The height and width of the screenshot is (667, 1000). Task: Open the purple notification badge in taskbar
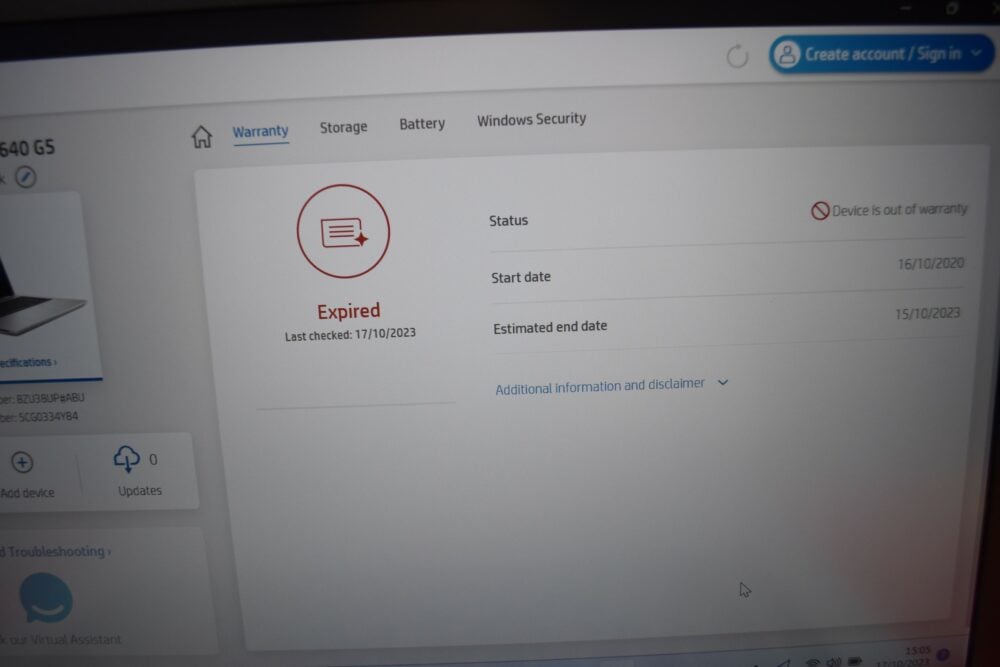point(943,654)
